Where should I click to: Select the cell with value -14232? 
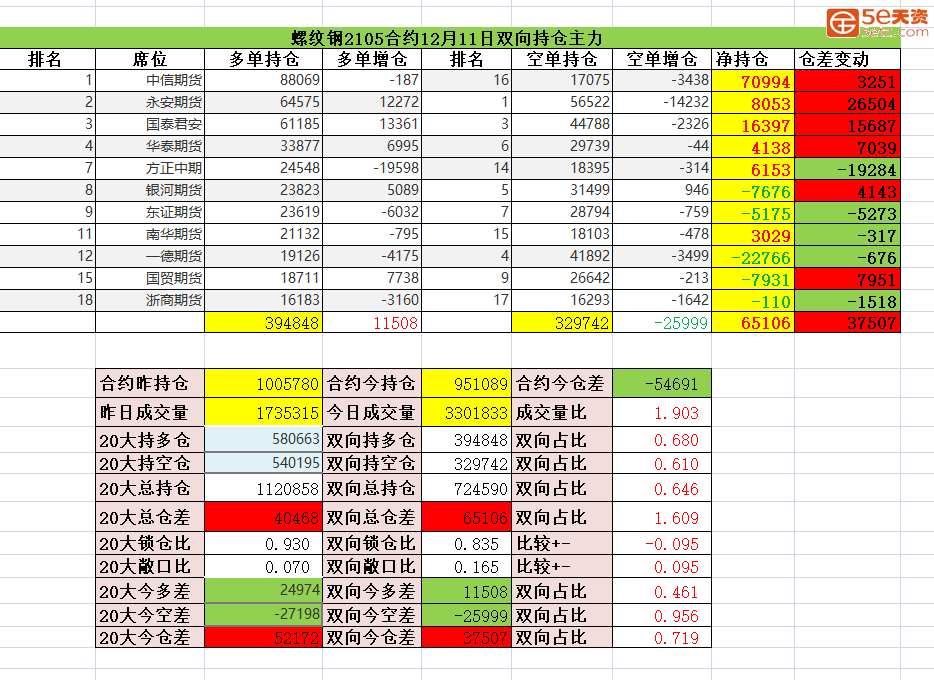click(662, 102)
